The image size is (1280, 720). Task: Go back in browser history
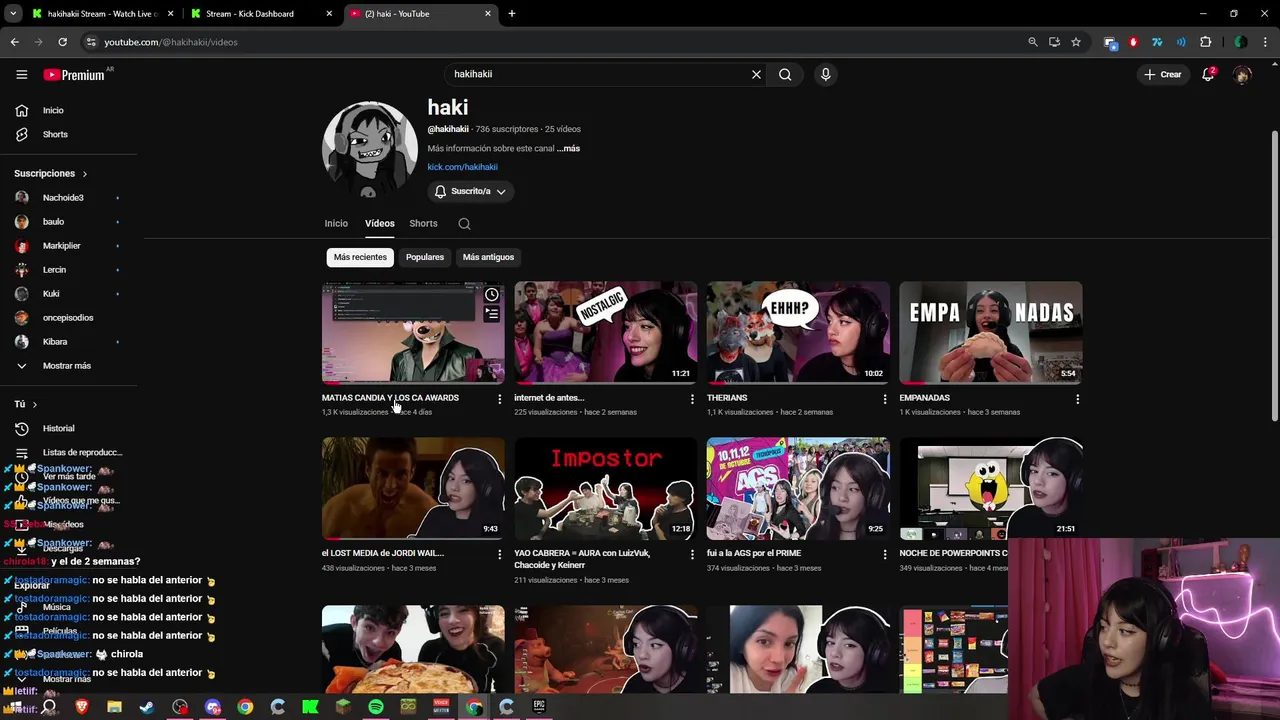click(14, 42)
